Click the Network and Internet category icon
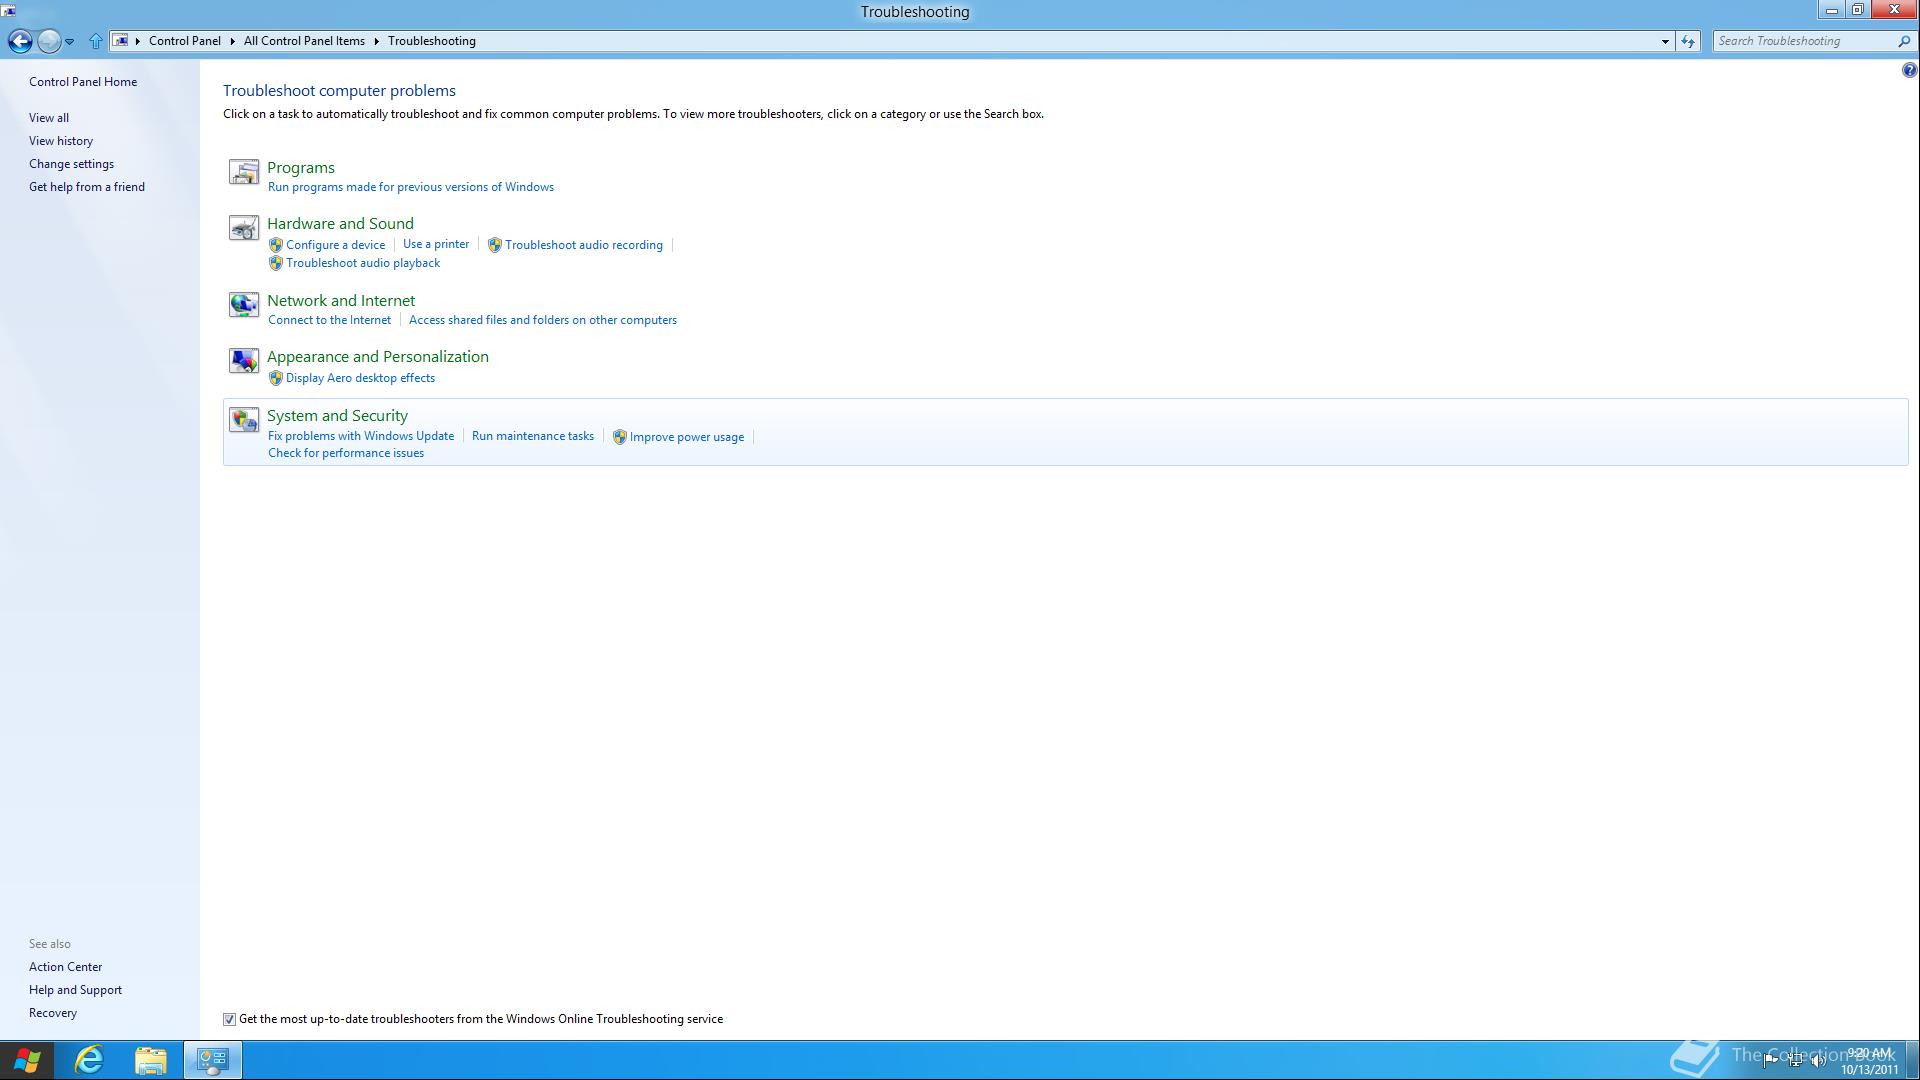Viewport: 1920px width, 1080px height. pos(244,305)
